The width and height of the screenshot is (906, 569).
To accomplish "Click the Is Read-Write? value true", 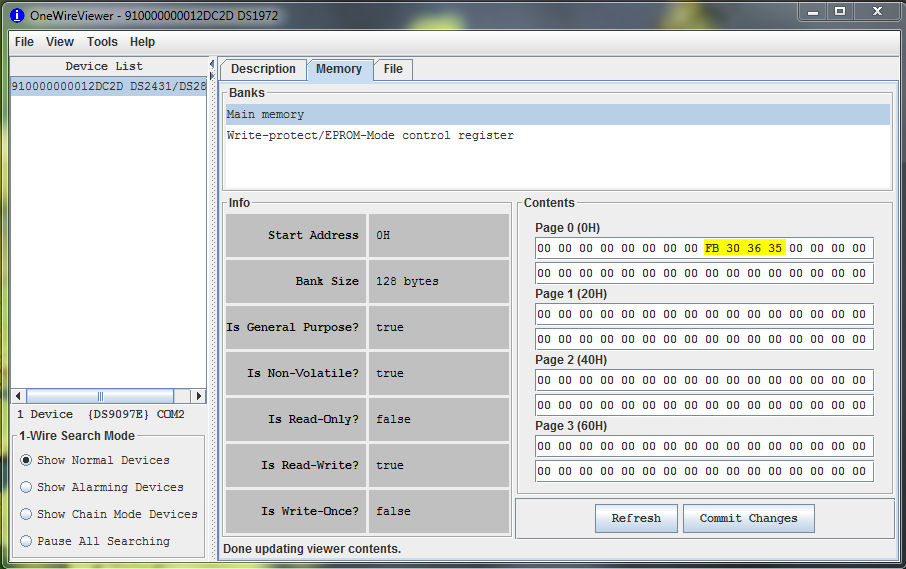I will coord(439,465).
